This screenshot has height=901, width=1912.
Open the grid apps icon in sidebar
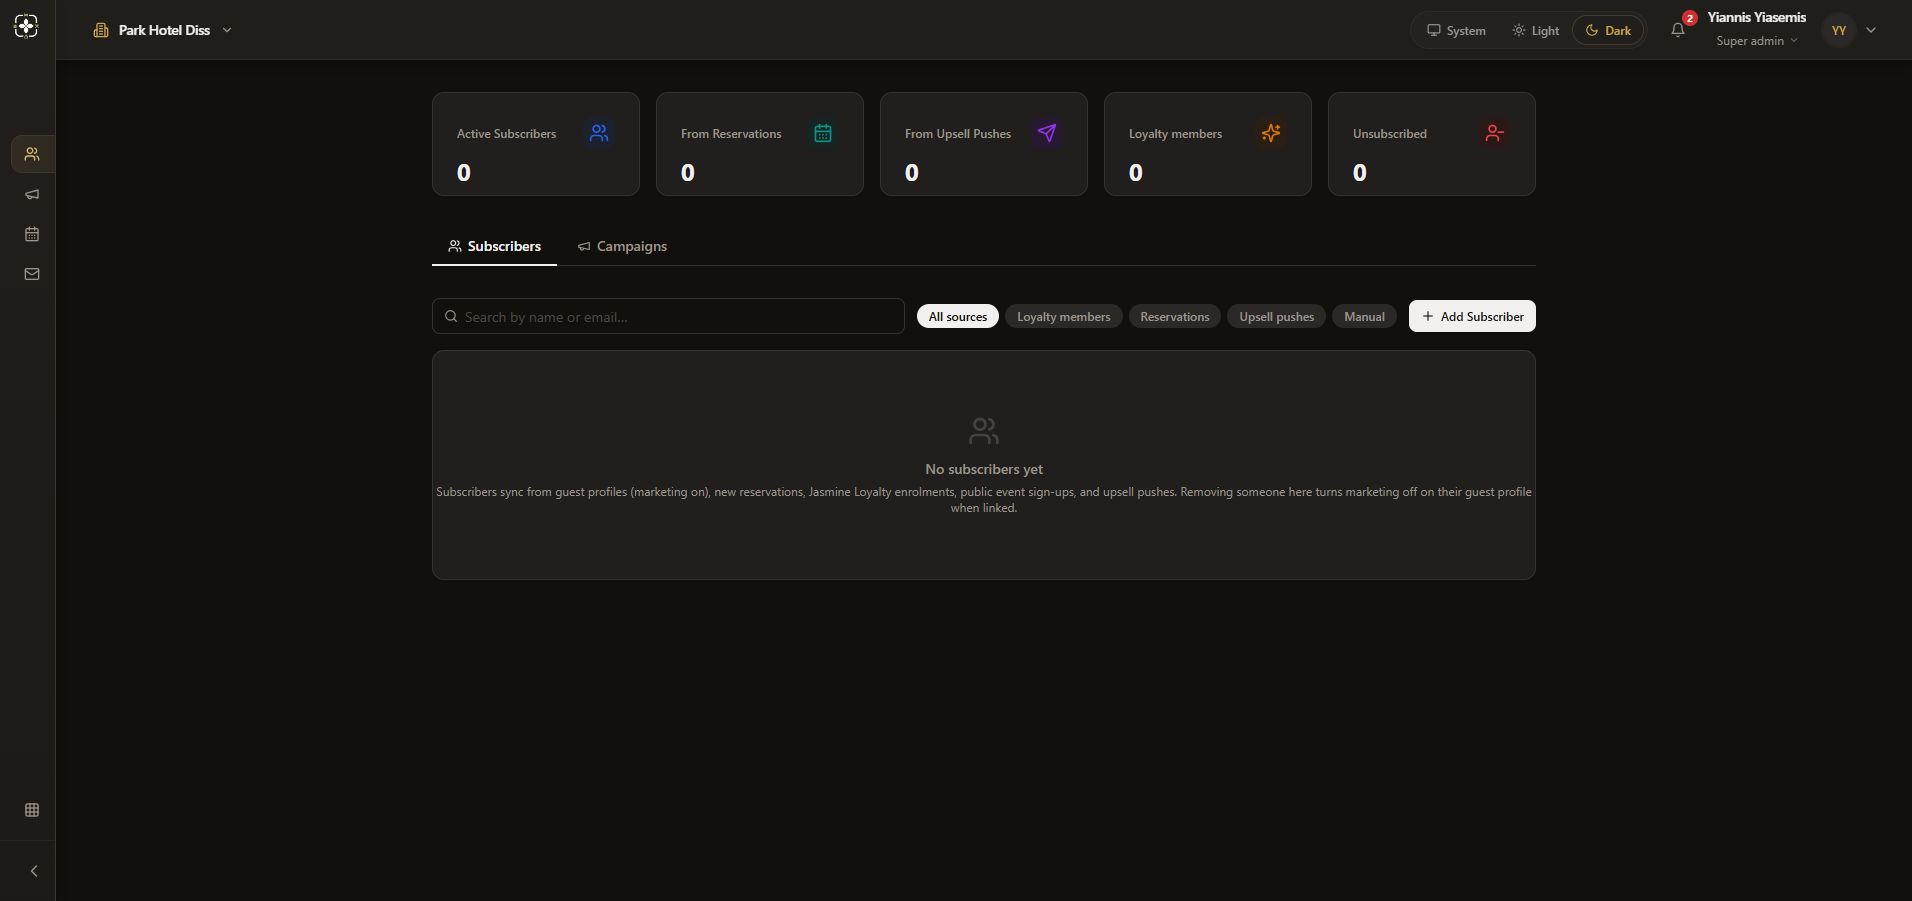[x=32, y=810]
